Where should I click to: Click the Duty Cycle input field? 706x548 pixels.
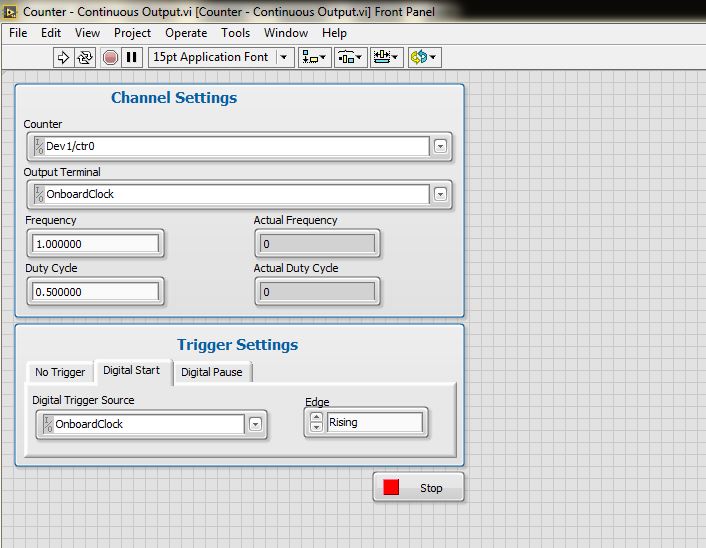95,292
